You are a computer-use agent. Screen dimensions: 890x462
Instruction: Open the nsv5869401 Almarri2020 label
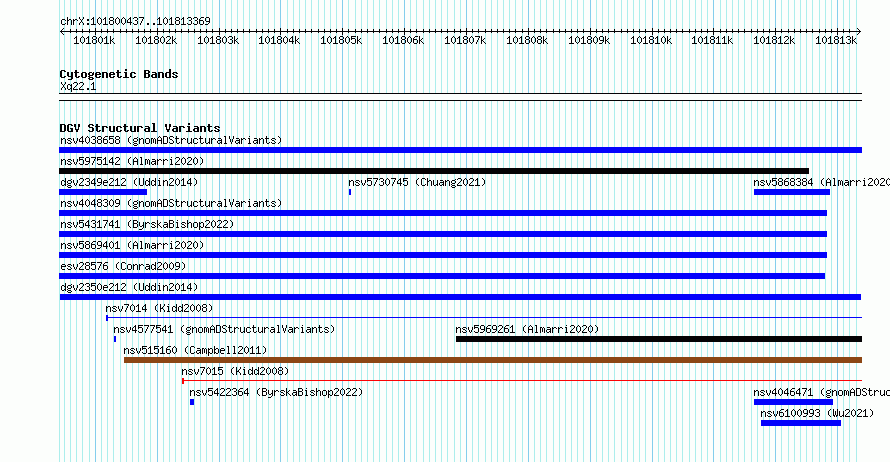pyautogui.click(x=132, y=245)
